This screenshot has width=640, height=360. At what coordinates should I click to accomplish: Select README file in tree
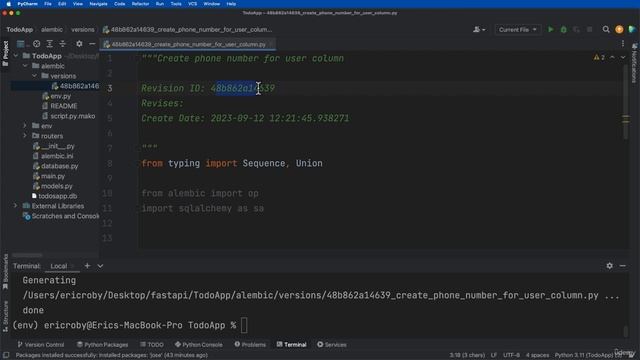click(x=60, y=106)
